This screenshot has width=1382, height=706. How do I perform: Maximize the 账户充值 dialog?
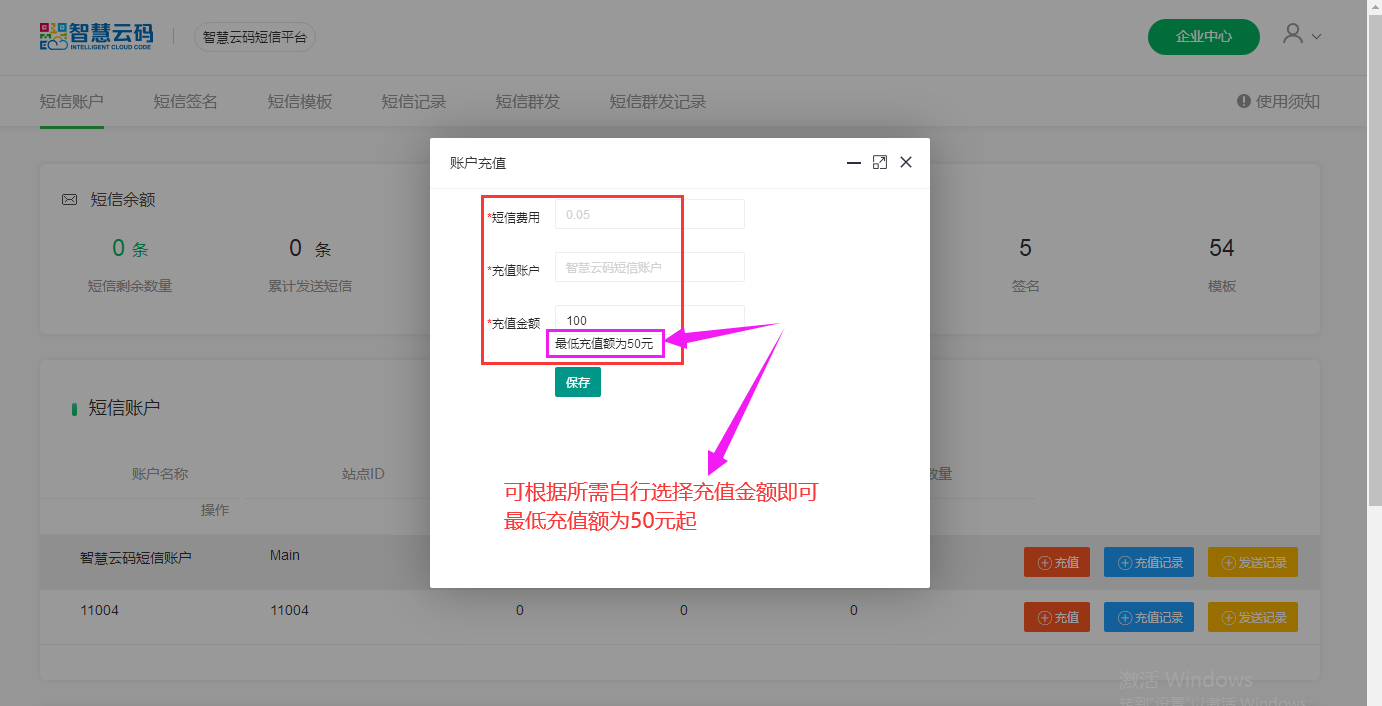pyautogui.click(x=880, y=162)
